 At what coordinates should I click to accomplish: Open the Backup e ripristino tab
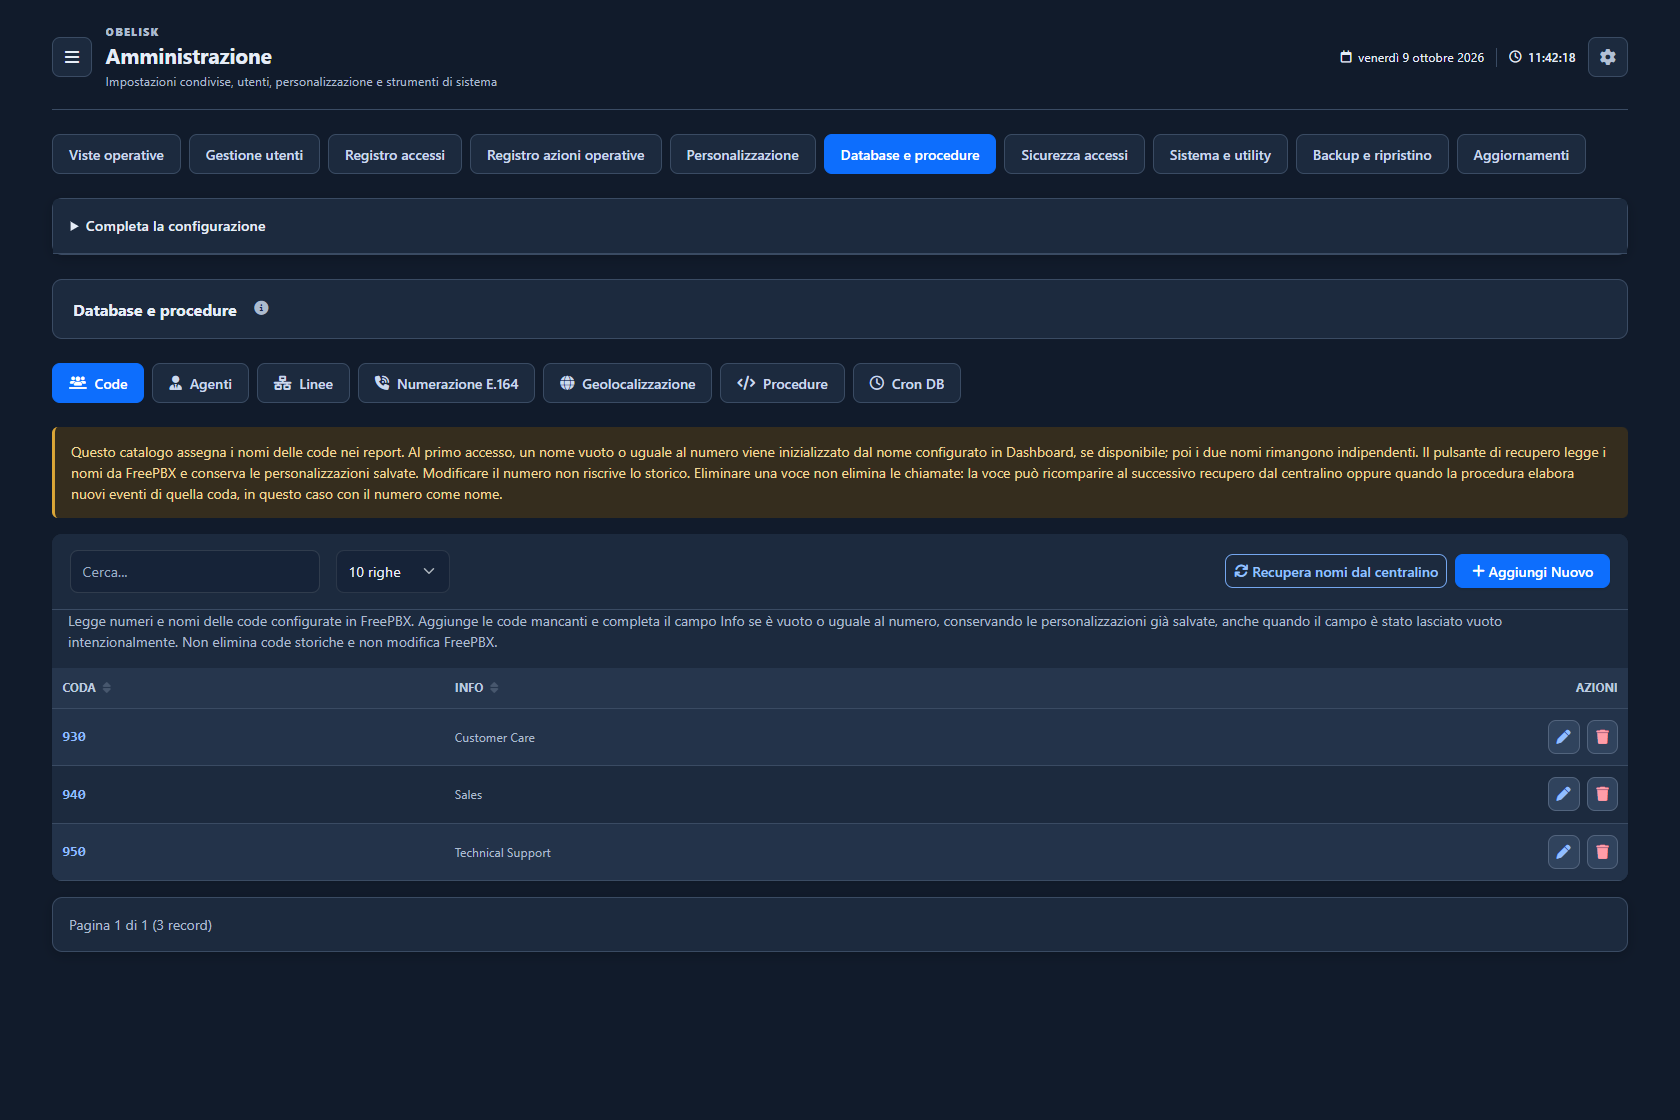tap(1372, 154)
